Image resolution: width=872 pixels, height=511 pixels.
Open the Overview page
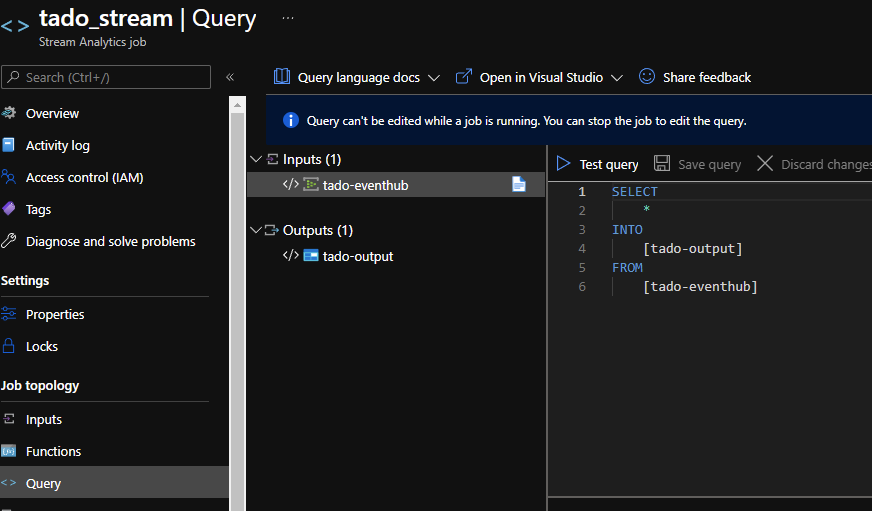pyautogui.click(x=52, y=113)
